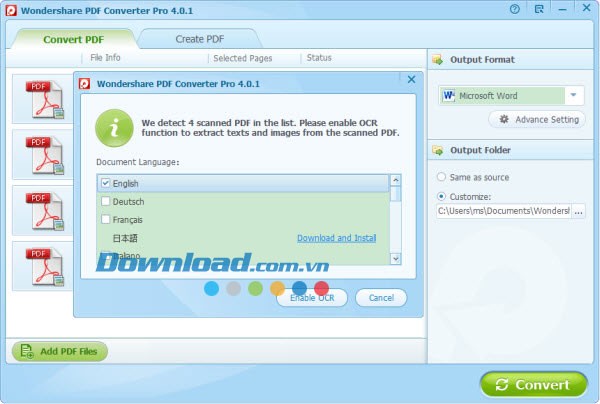Image resolution: width=600 pixels, height=404 pixels.
Task: Click the Enable OCR button
Action: pos(312,298)
